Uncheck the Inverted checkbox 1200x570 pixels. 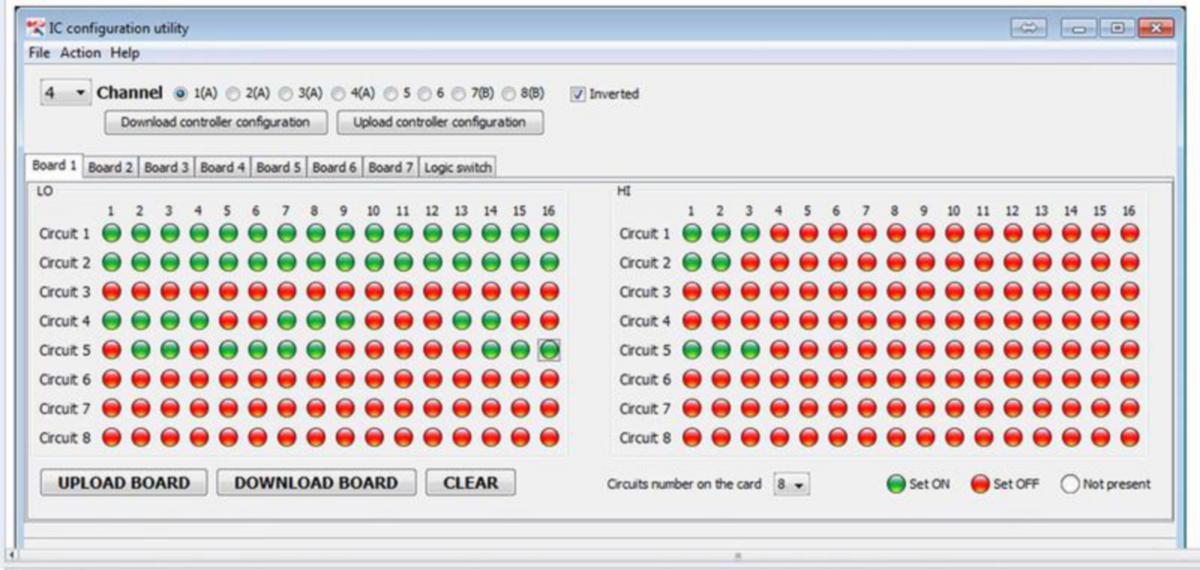click(577, 94)
